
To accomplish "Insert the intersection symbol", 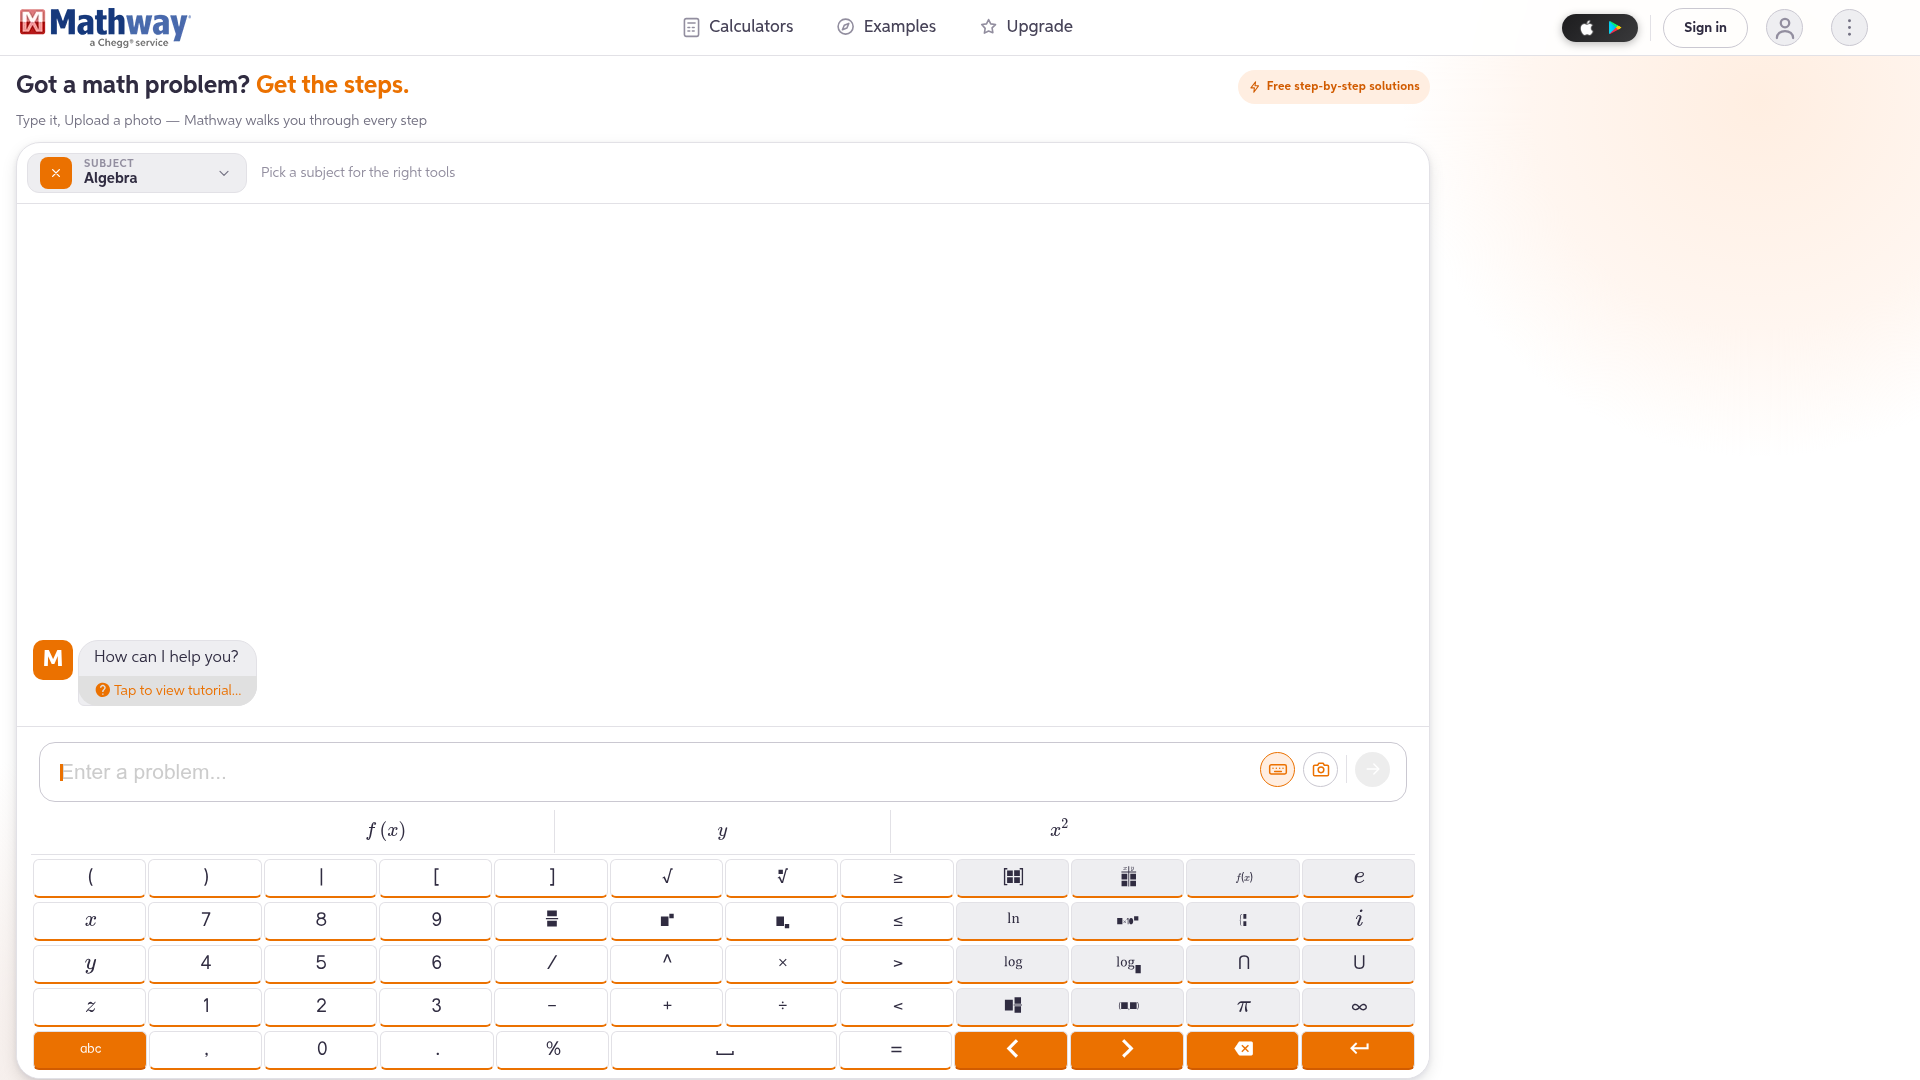I will tap(1243, 964).
